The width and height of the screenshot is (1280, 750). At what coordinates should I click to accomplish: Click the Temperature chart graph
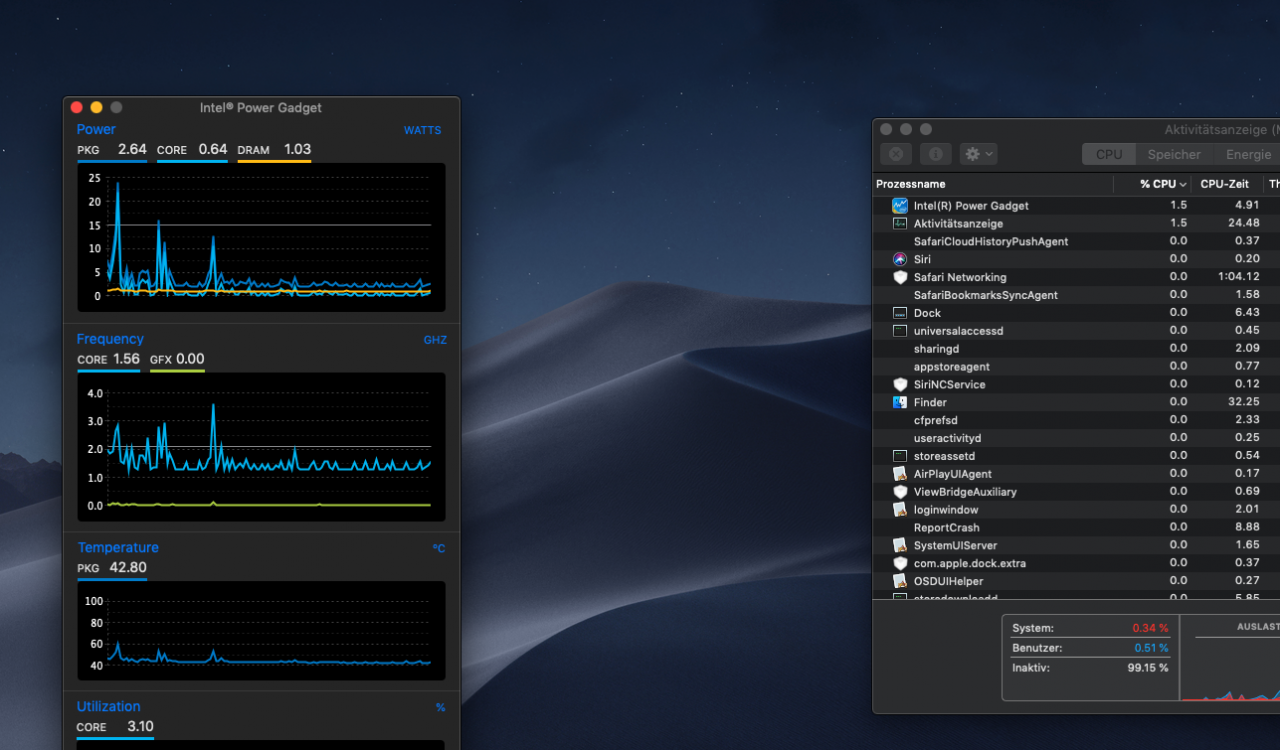tap(261, 631)
